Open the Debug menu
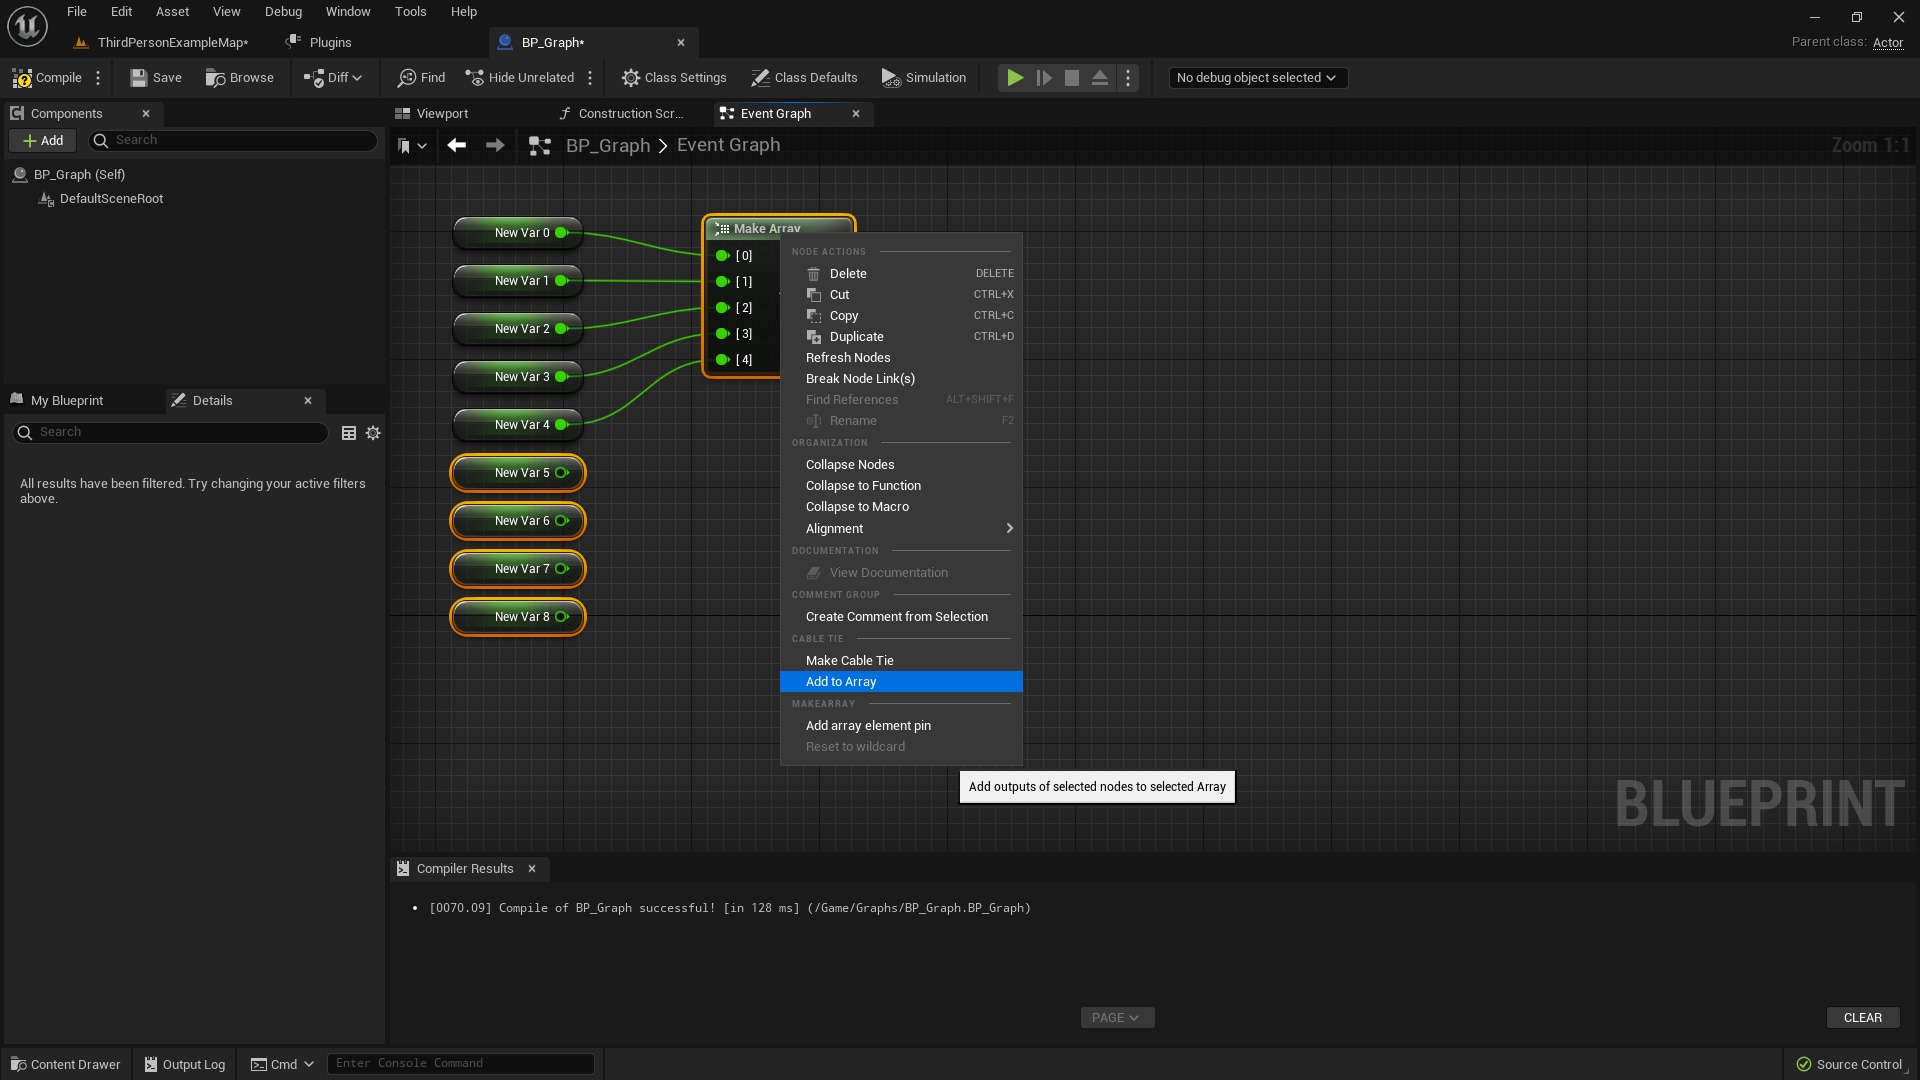This screenshot has width=1920, height=1080. click(x=283, y=11)
